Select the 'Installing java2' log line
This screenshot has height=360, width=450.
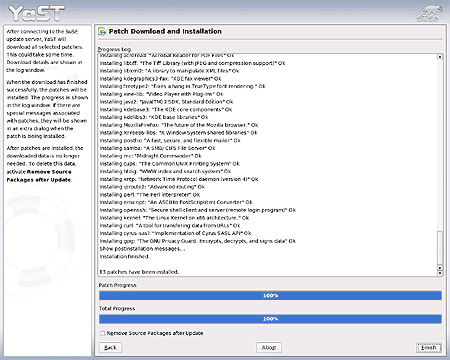tap(166, 102)
